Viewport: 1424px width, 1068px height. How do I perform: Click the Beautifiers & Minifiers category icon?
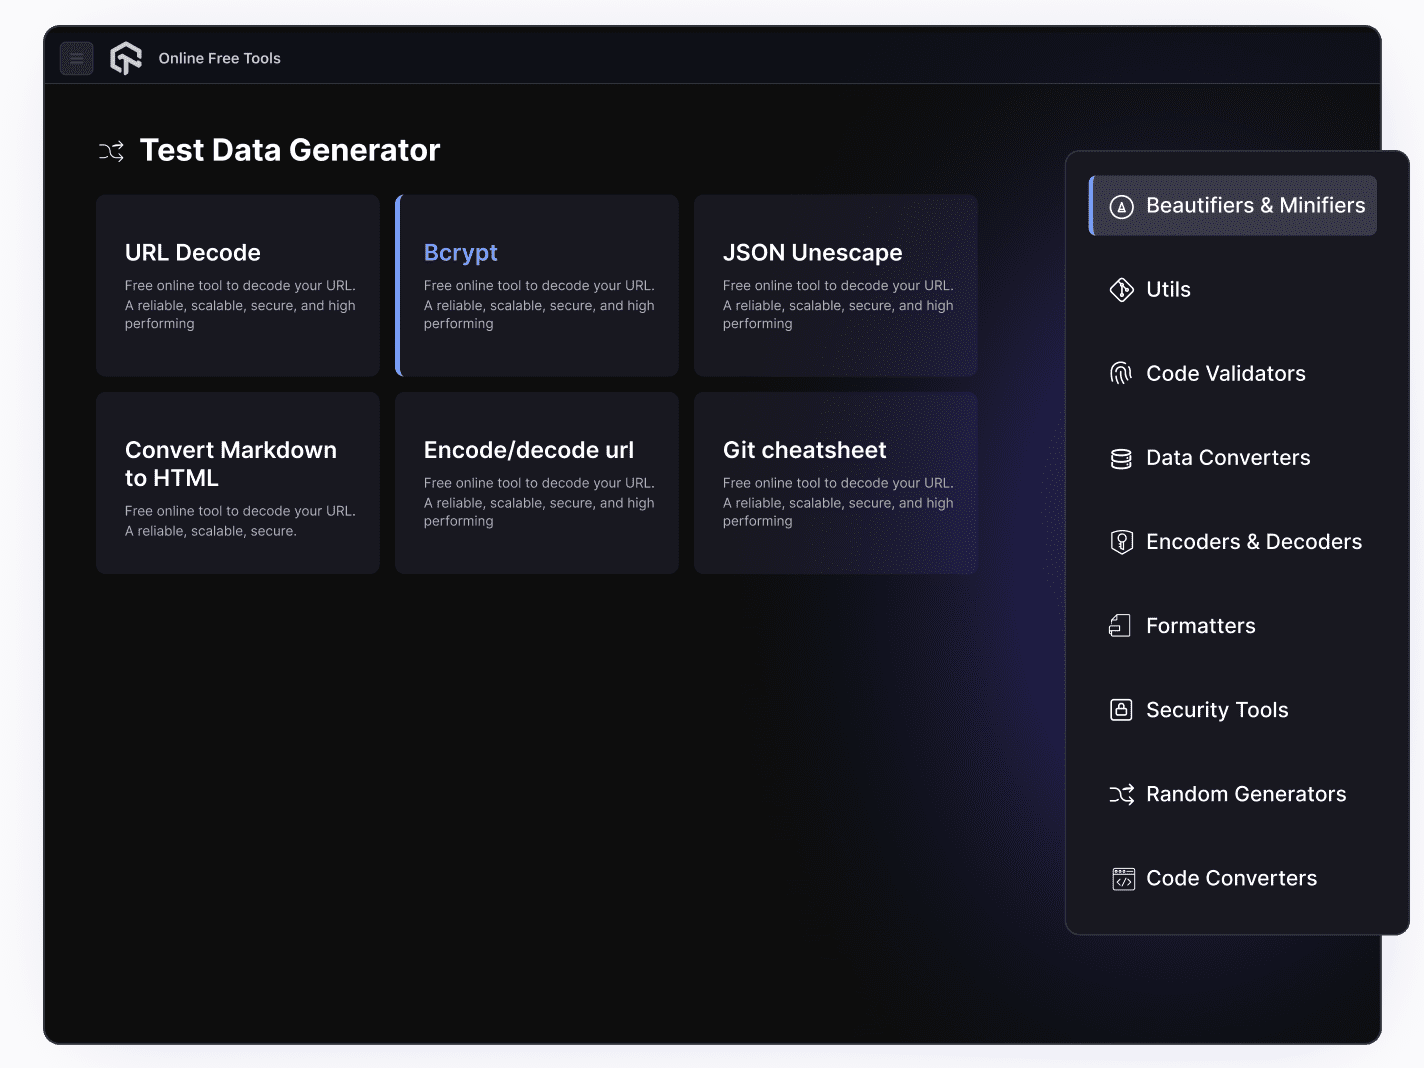point(1122,206)
